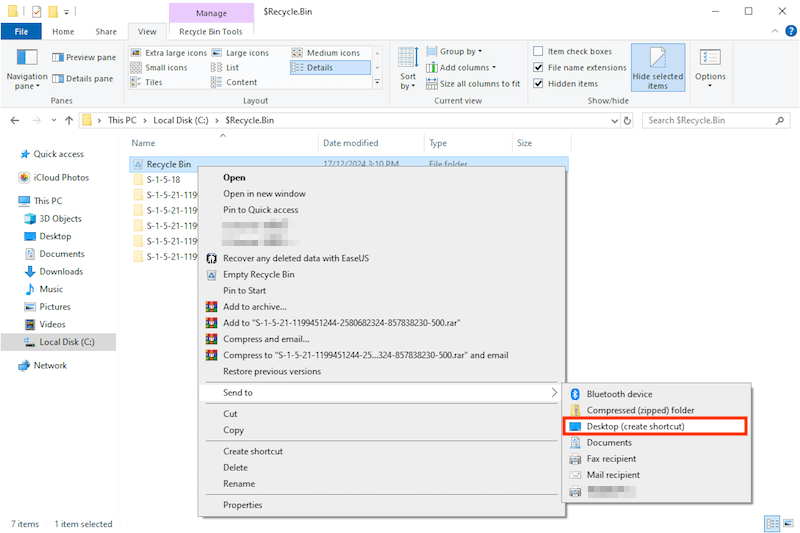Open Customize Quick Access Toolbar dropdown
800x533 pixels.
[66, 12]
